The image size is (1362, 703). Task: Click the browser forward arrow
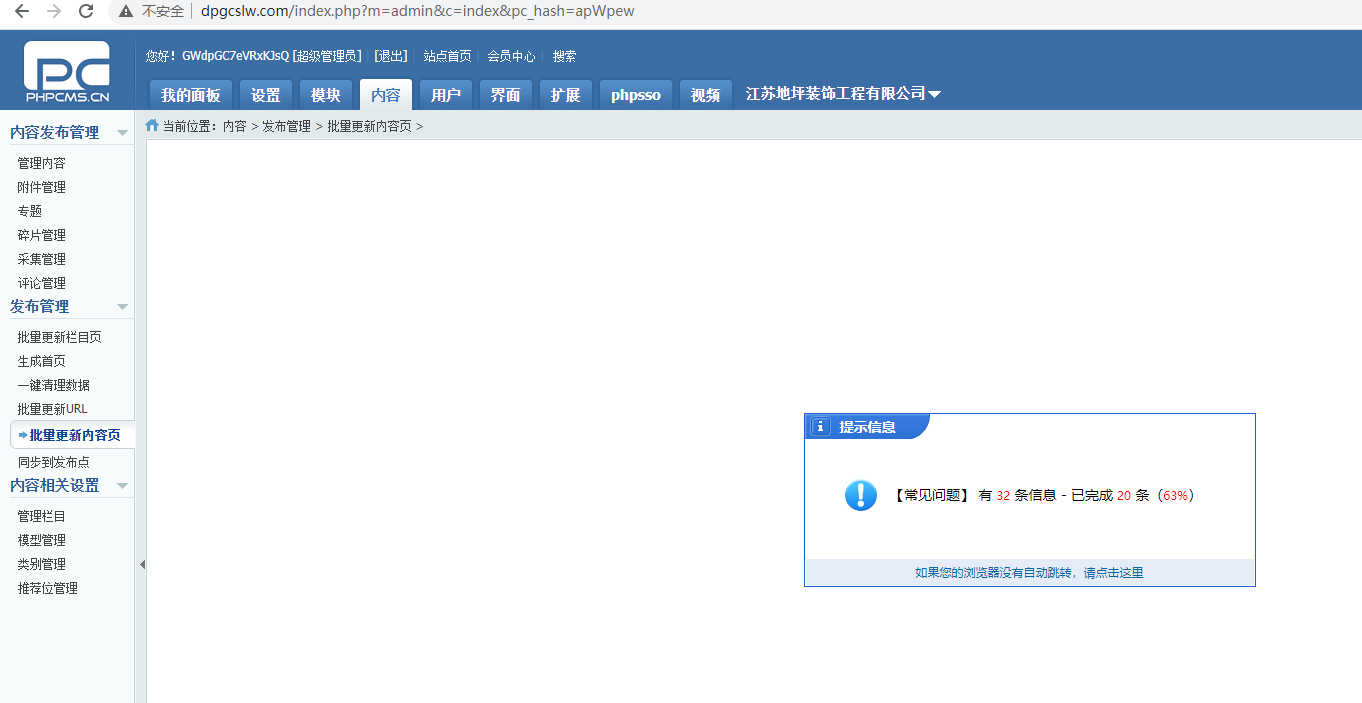(x=54, y=11)
